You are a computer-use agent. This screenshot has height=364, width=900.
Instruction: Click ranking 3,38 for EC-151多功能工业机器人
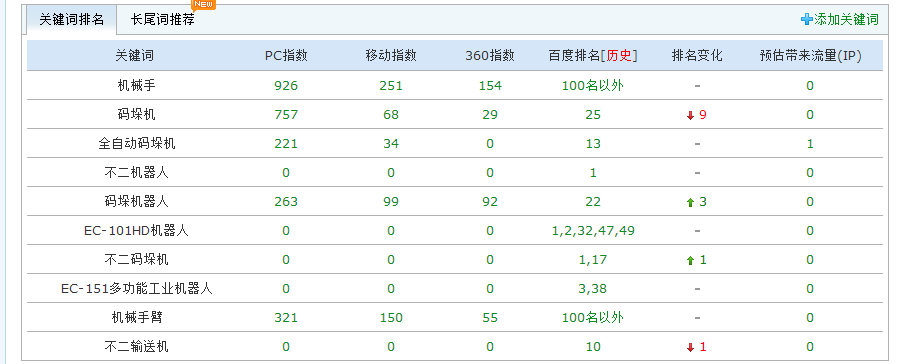coord(593,289)
